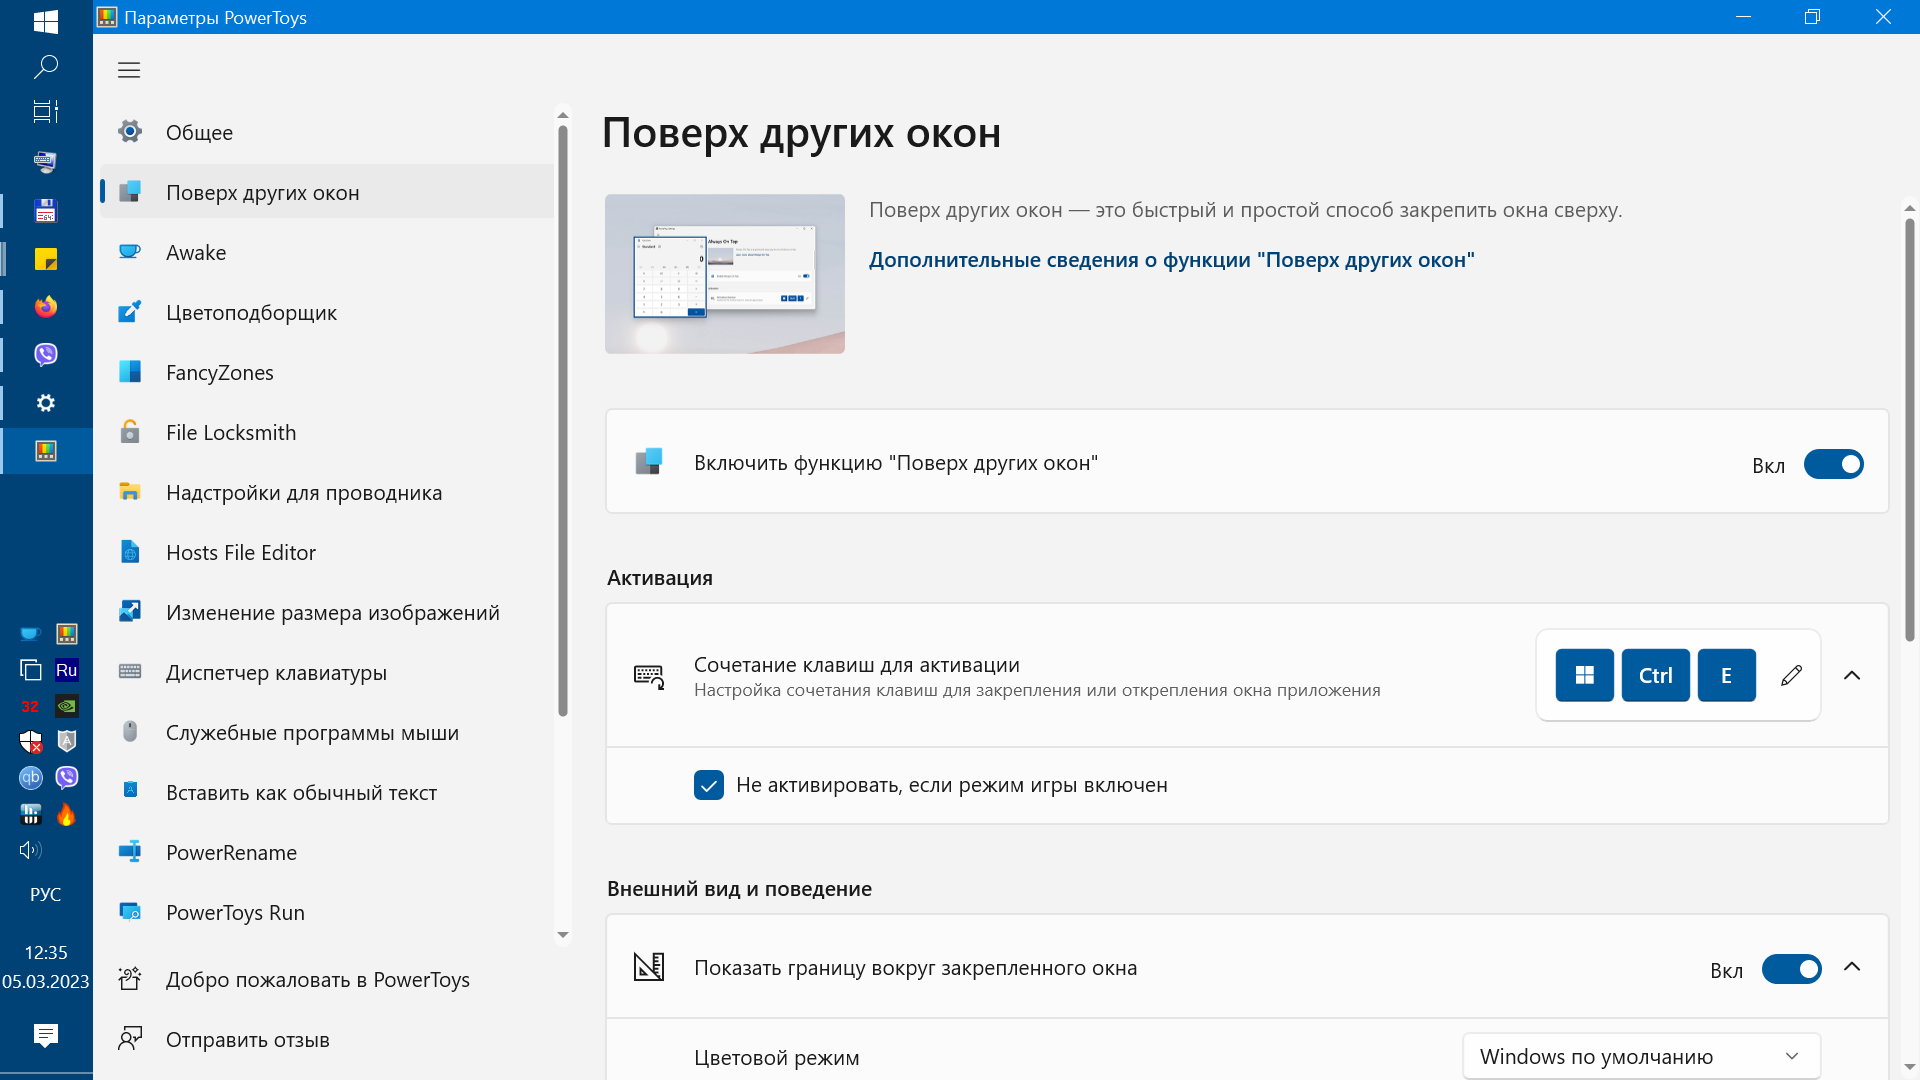The height and width of the screenshot is (1080, 1920).
Task: Collapse the window border settings chevron
Action: coord(1852,967)
